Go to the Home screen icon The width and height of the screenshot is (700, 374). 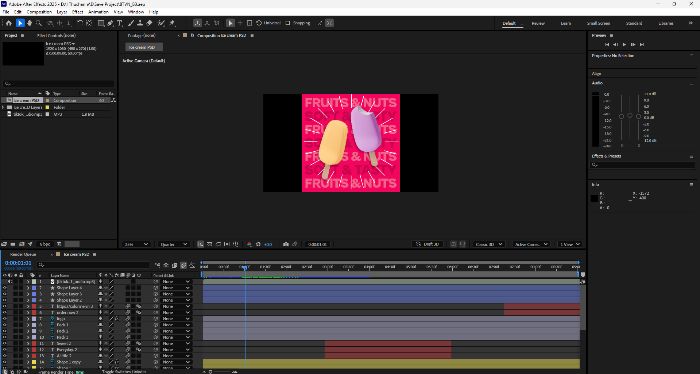(x=8, y=23)
